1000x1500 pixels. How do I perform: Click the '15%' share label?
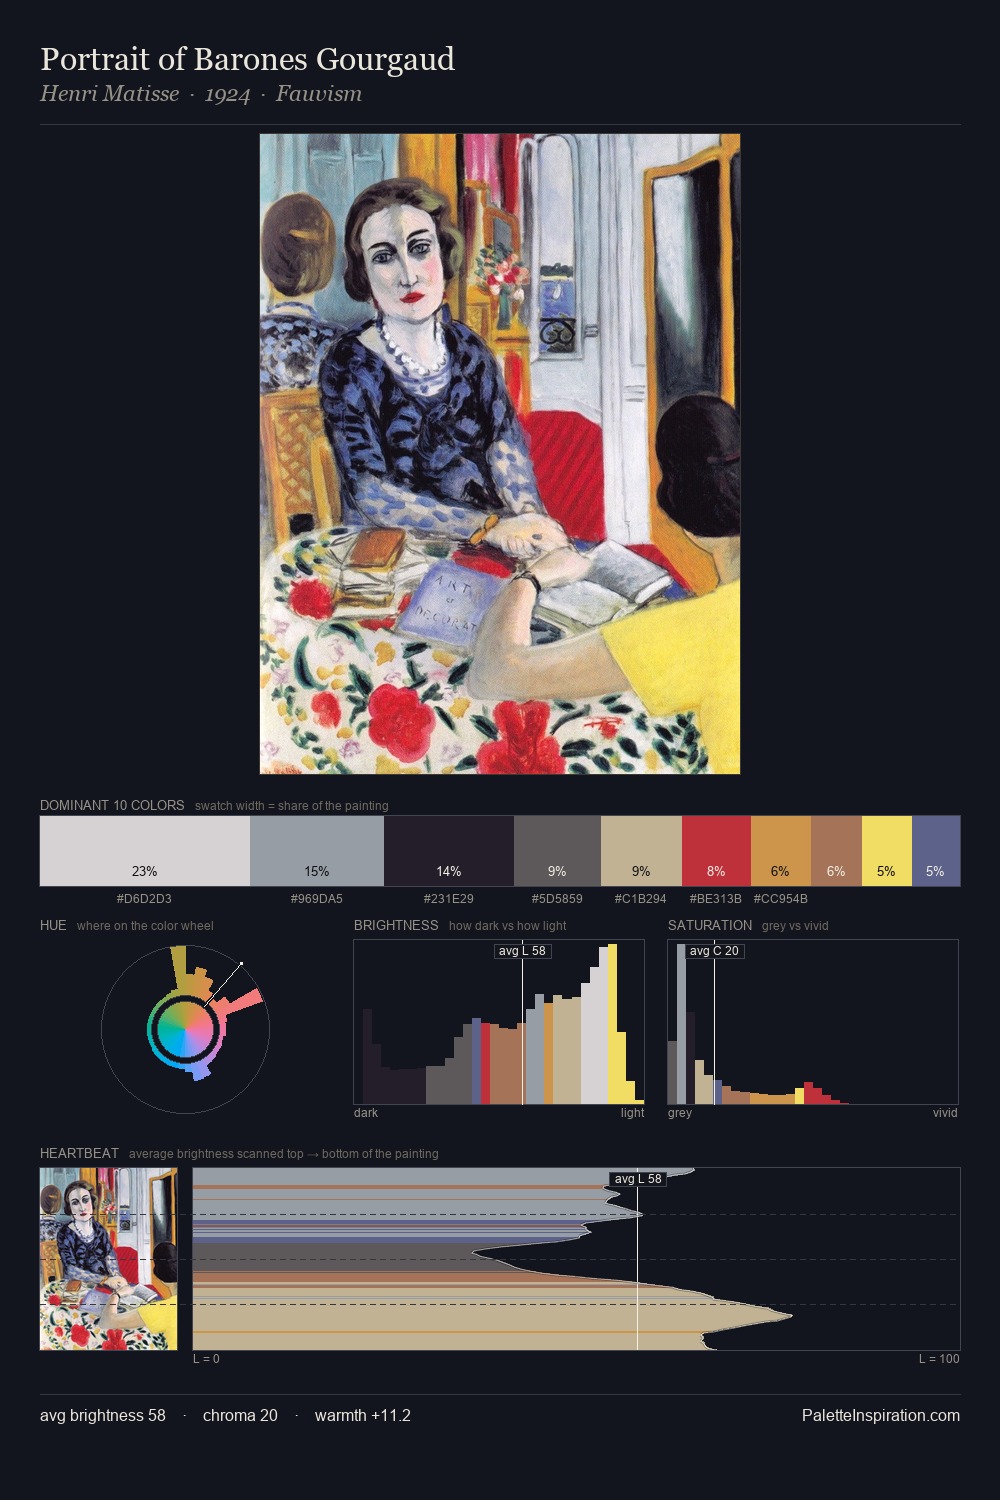pos(317,871)
